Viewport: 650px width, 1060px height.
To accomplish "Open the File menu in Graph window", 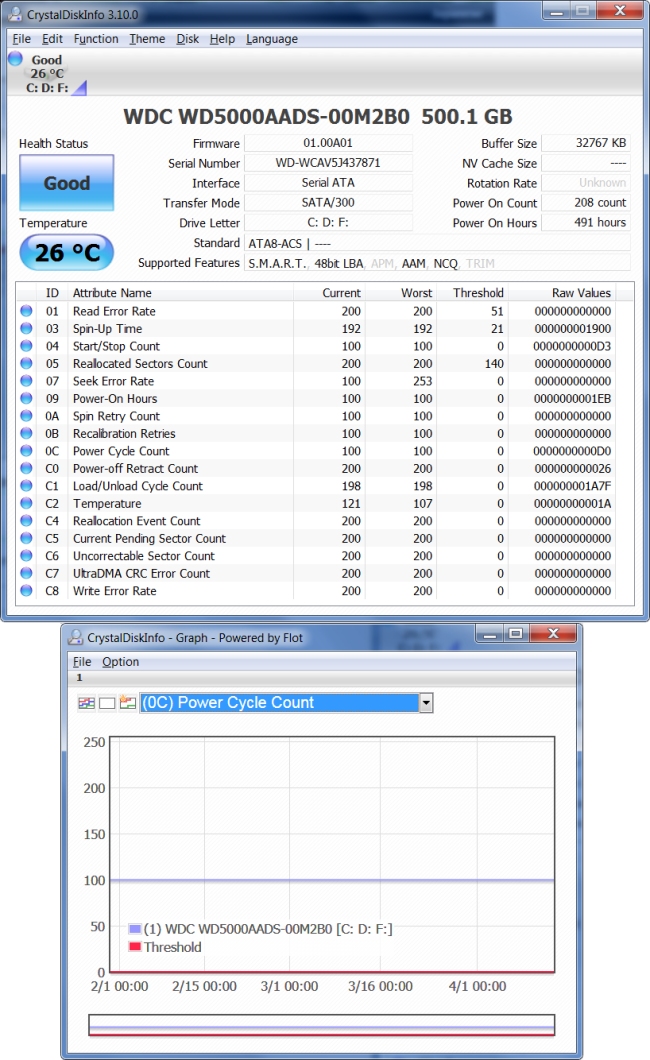I will (x=82, y=662).
